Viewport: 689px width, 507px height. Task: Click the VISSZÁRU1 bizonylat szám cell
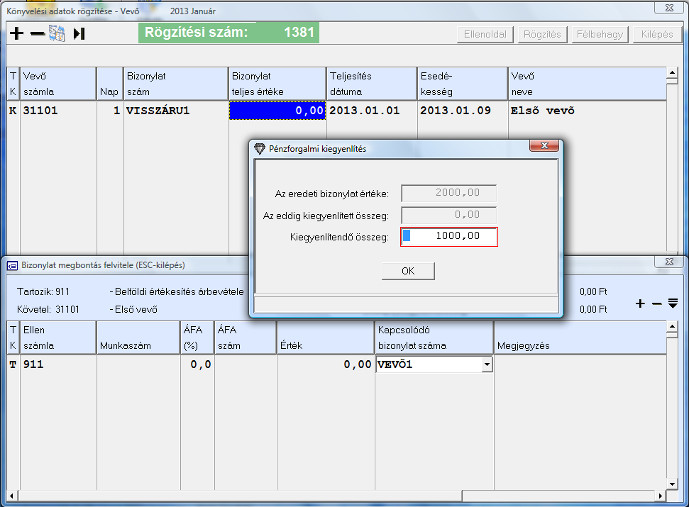tap(174, 111)
